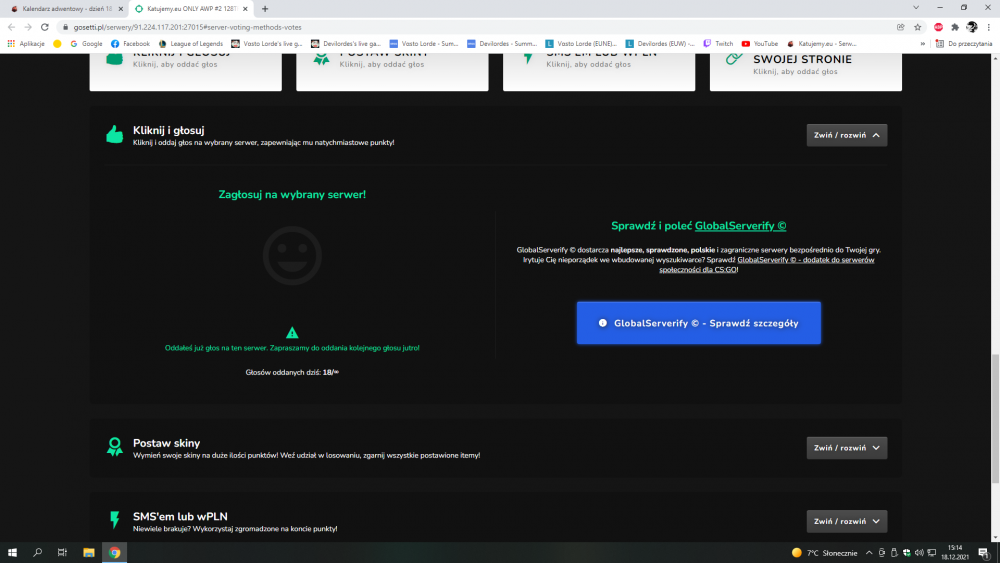
Task: Click the SWOJEJ STRONIE card
Action: (x=805, y=71)
